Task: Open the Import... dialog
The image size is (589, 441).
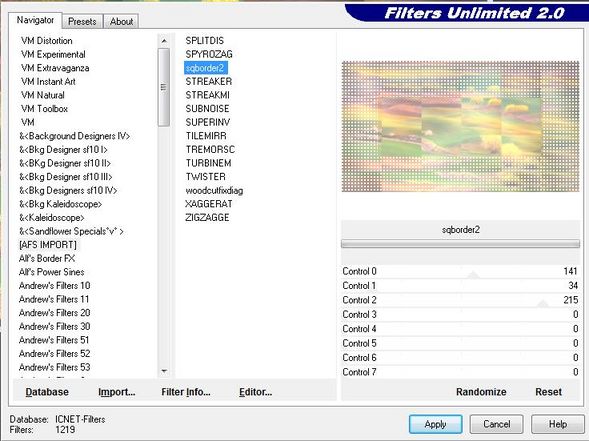Action: pyautogui.click(x=117, y=392)
